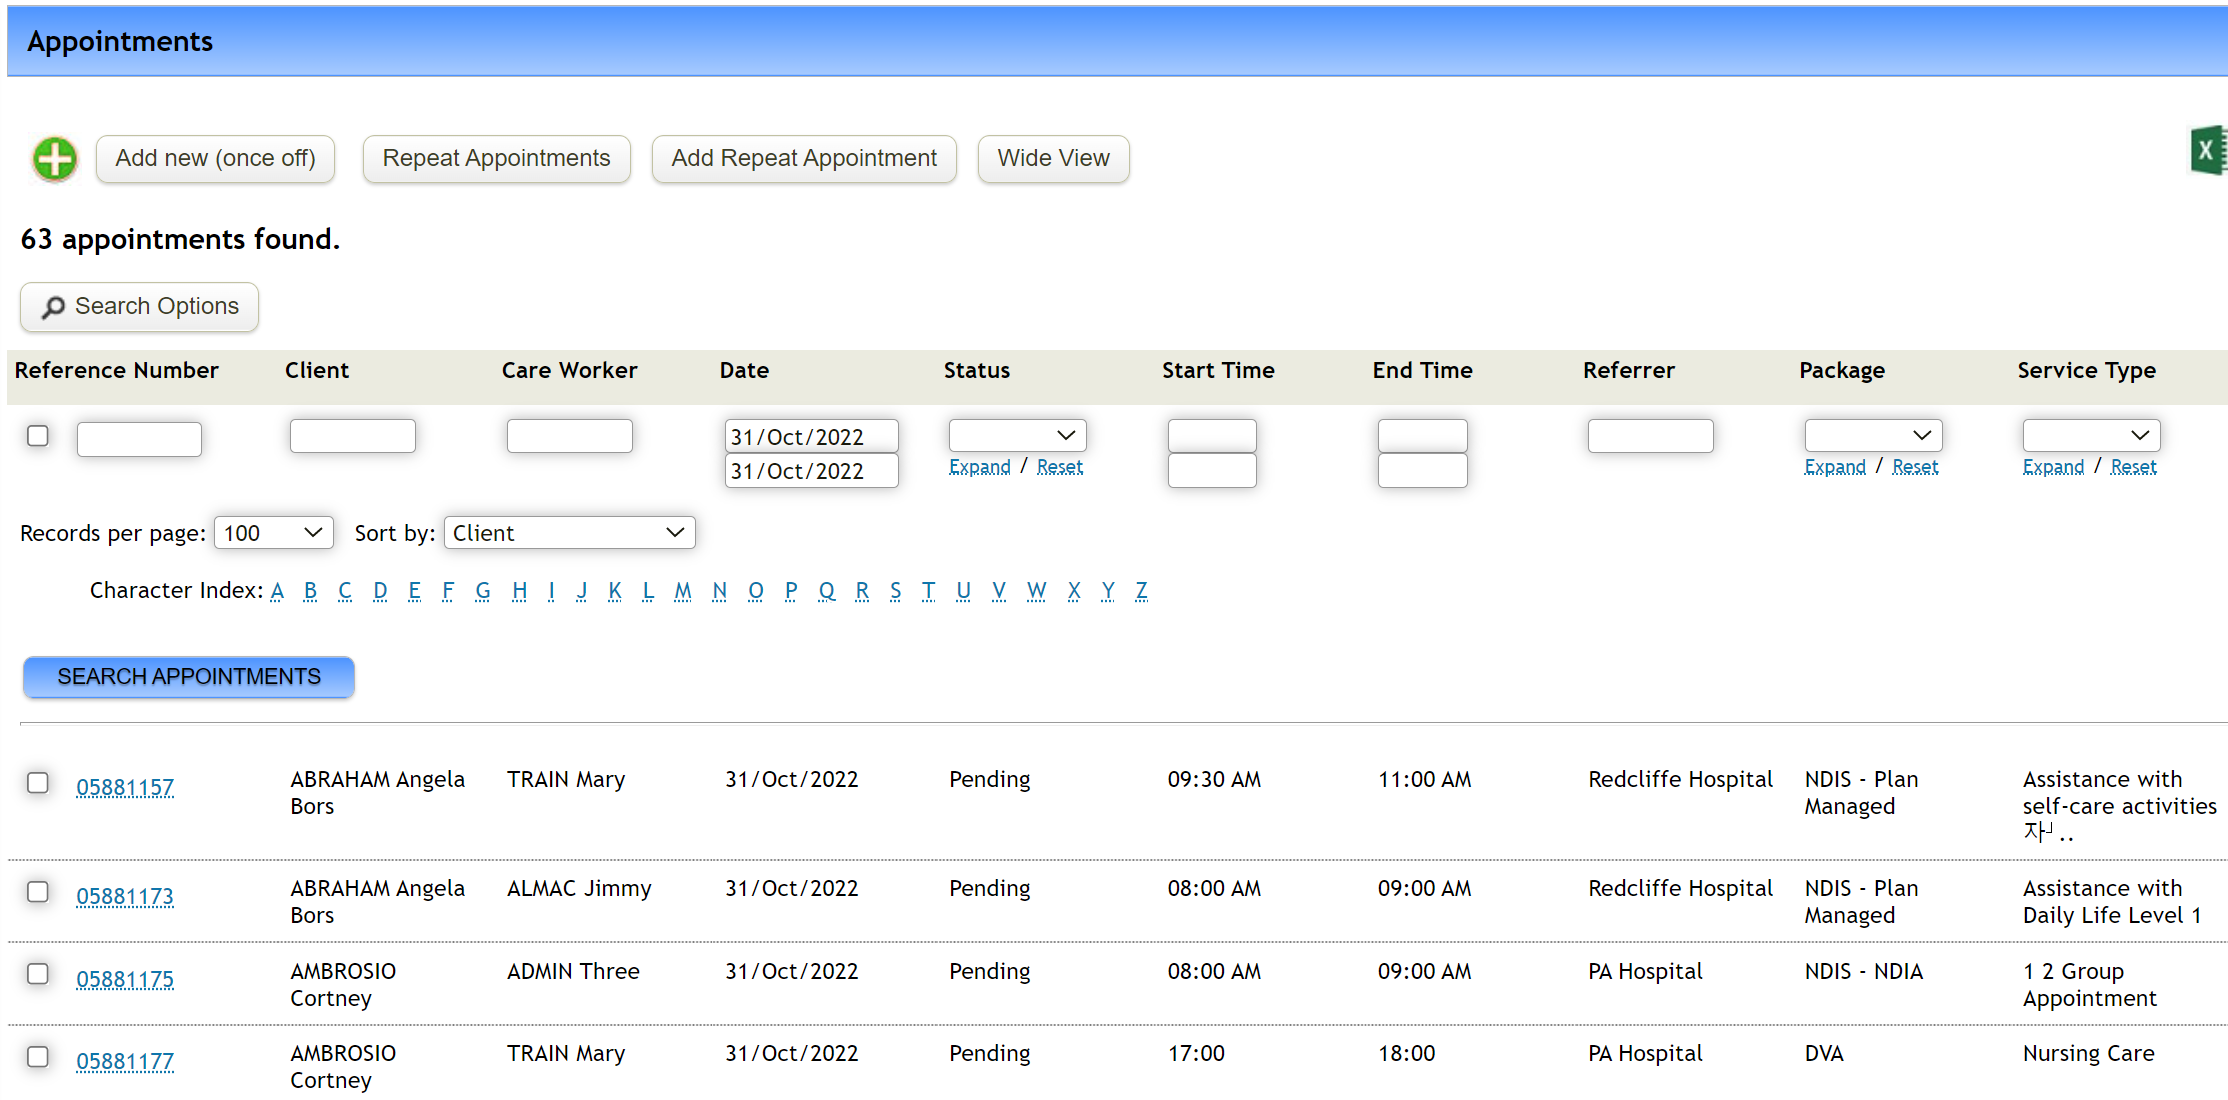Screen dimensions: 2228x1100
Task: Select checkbox for appointment 05881175
Action: (x=38, y=974)
